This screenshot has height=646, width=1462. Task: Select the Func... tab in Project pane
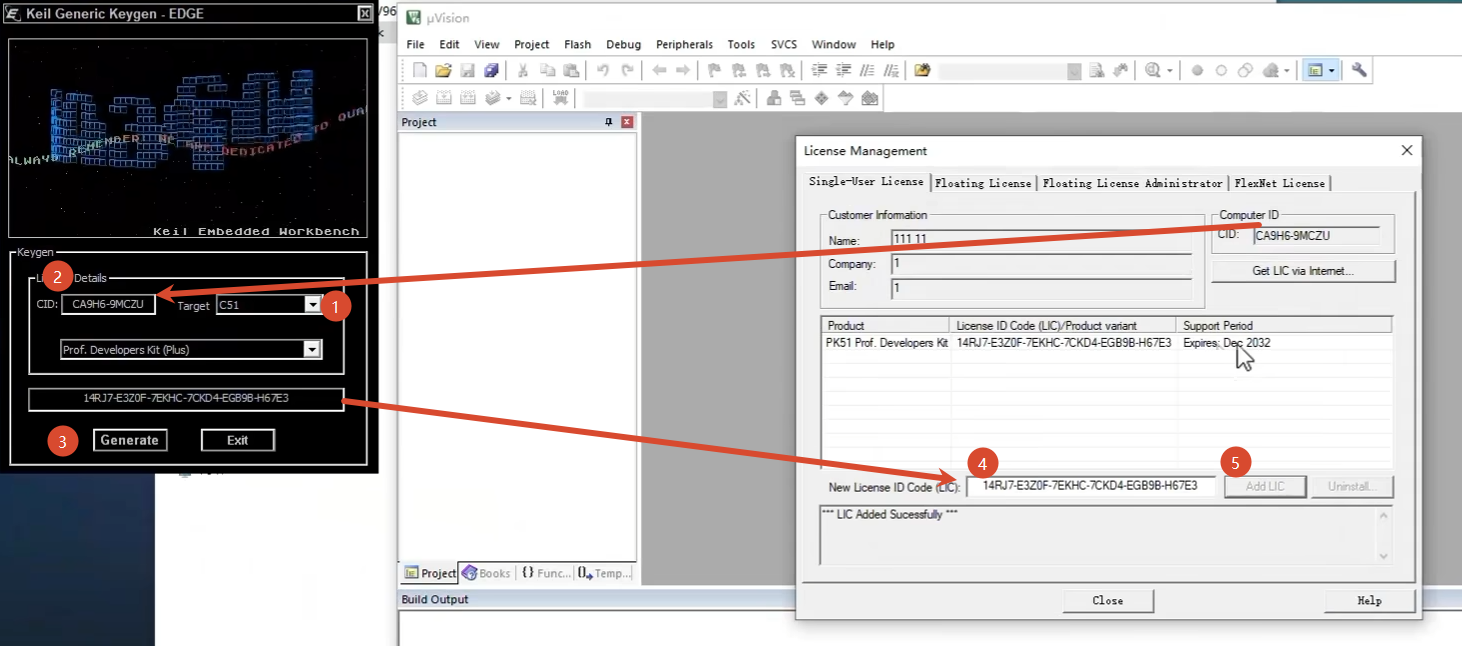click(546, 573)
